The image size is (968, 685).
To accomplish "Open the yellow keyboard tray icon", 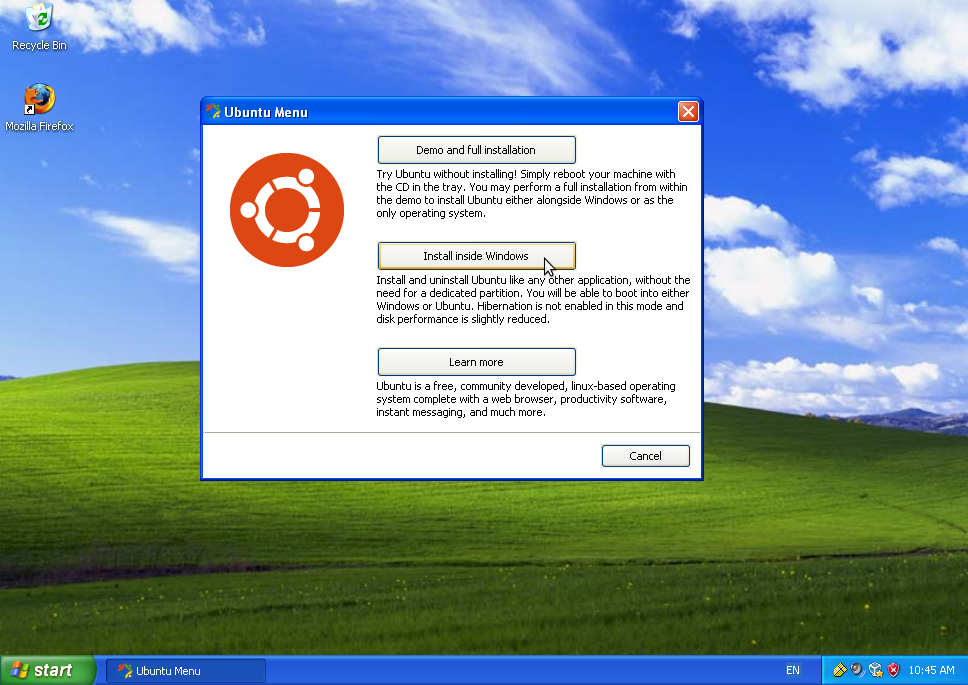I will coord(840,670).
